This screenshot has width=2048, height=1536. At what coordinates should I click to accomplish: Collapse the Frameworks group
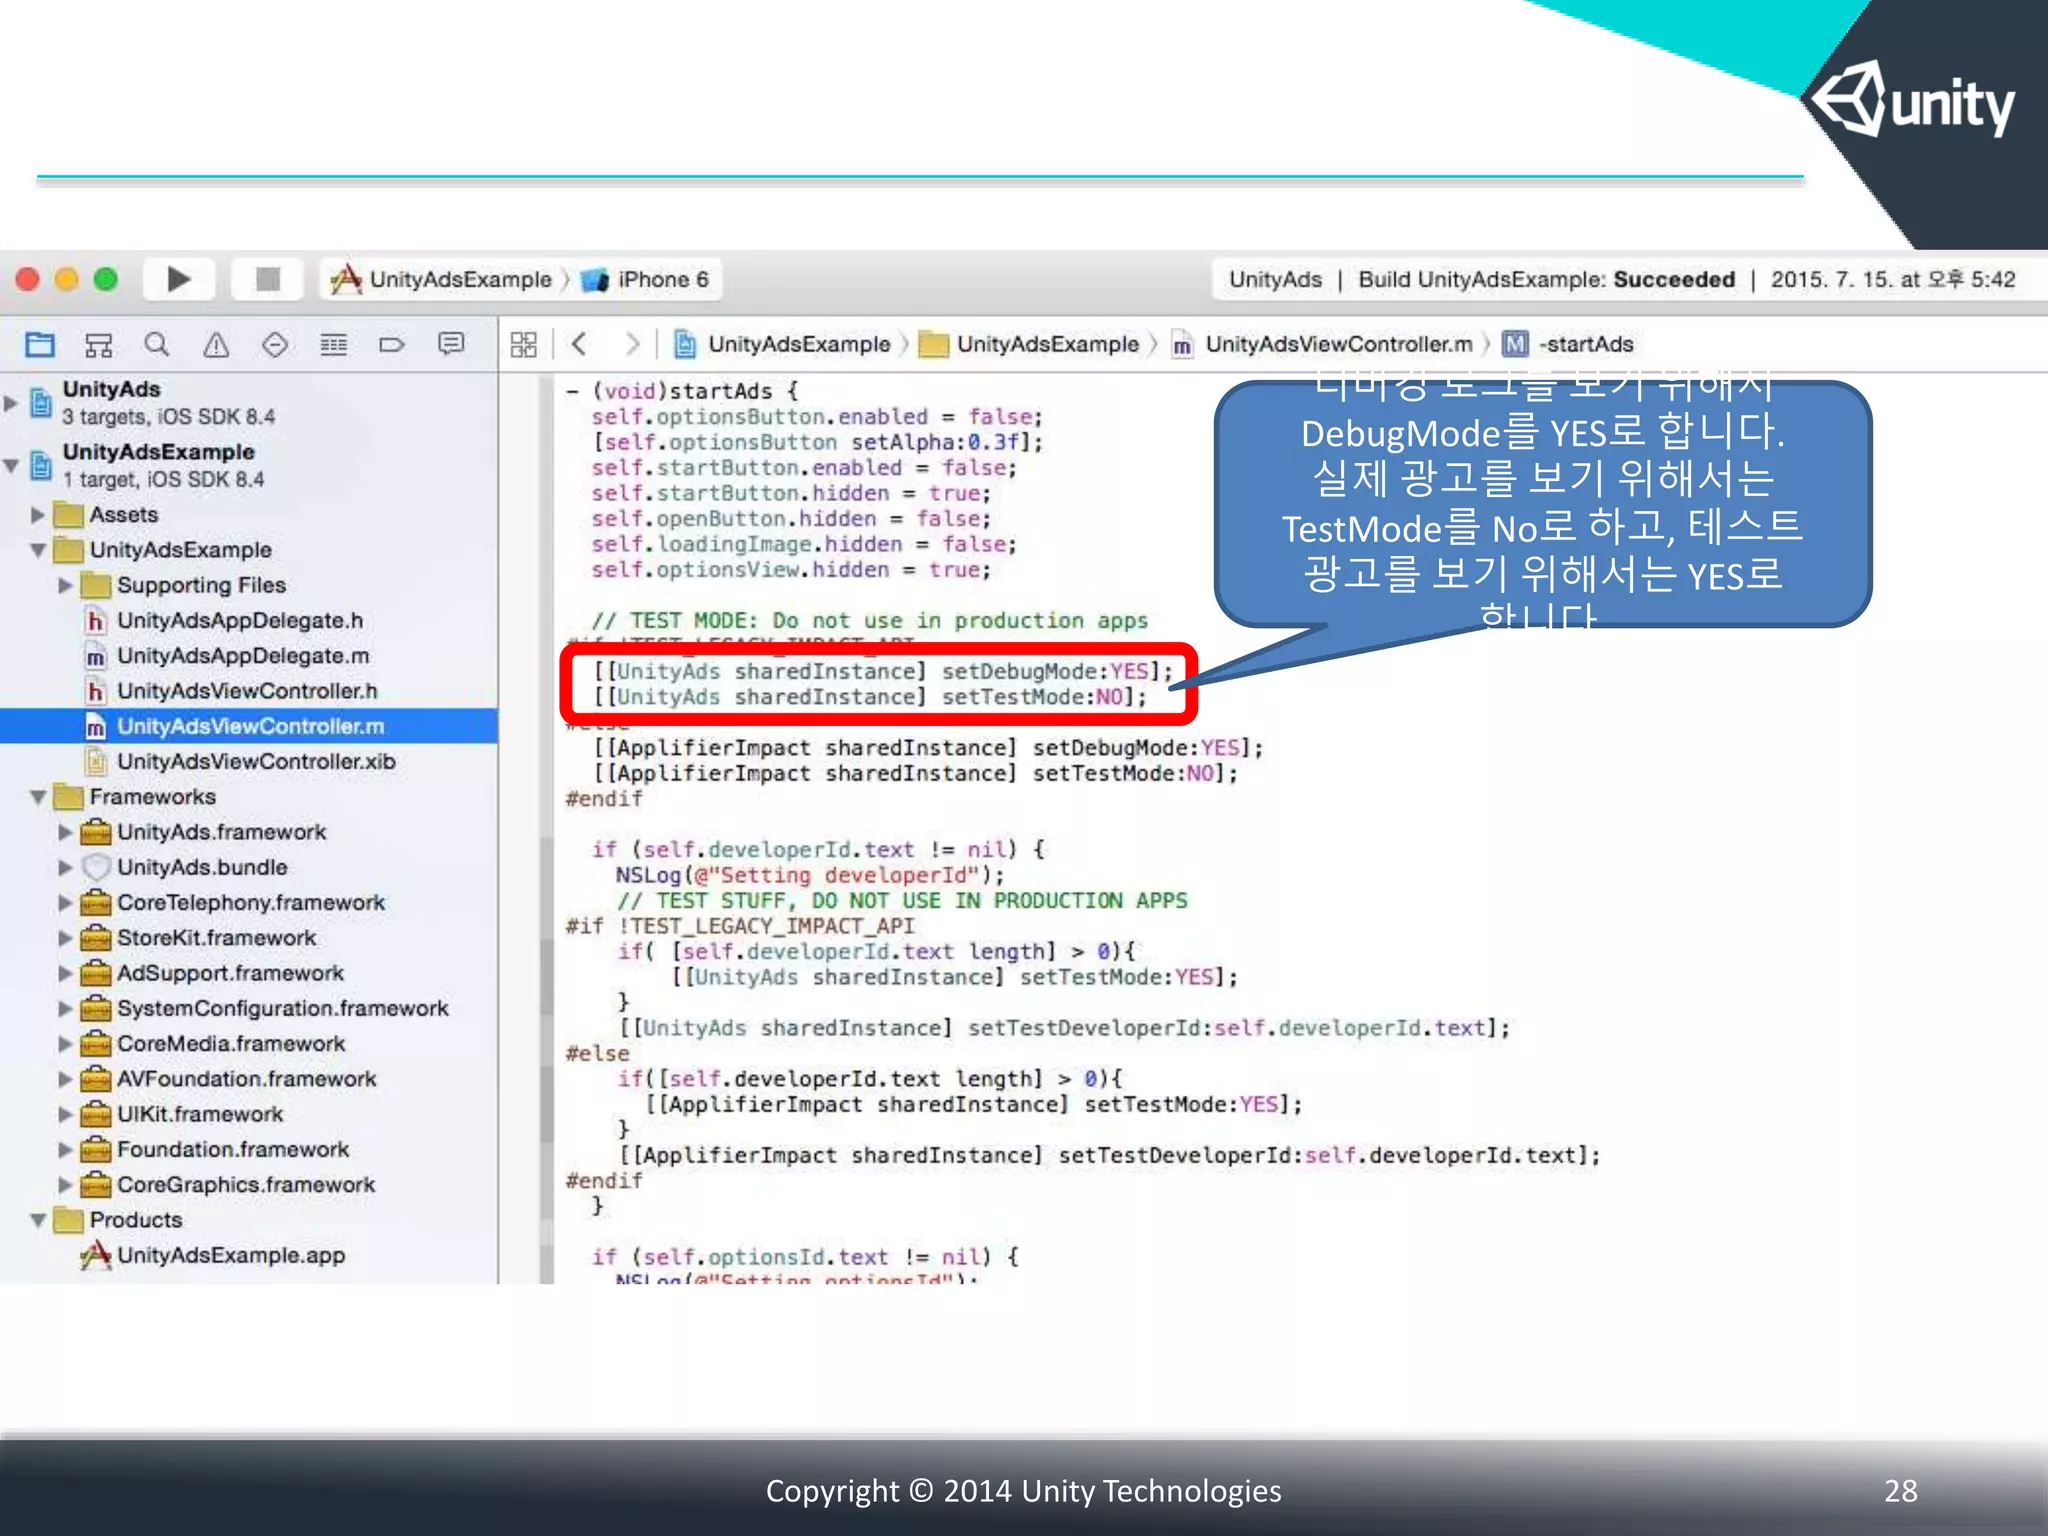pos(38,797)
